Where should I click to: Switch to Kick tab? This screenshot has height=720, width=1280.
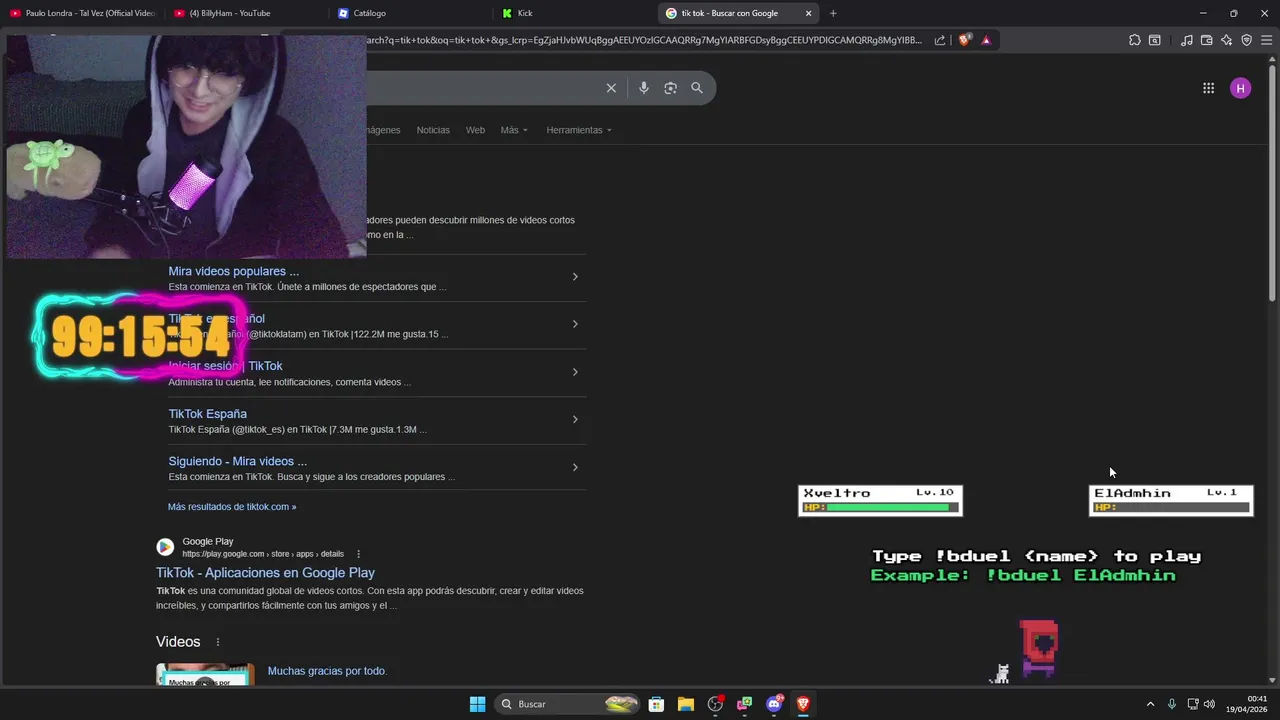pyautogui.click(x=576, y=13)
